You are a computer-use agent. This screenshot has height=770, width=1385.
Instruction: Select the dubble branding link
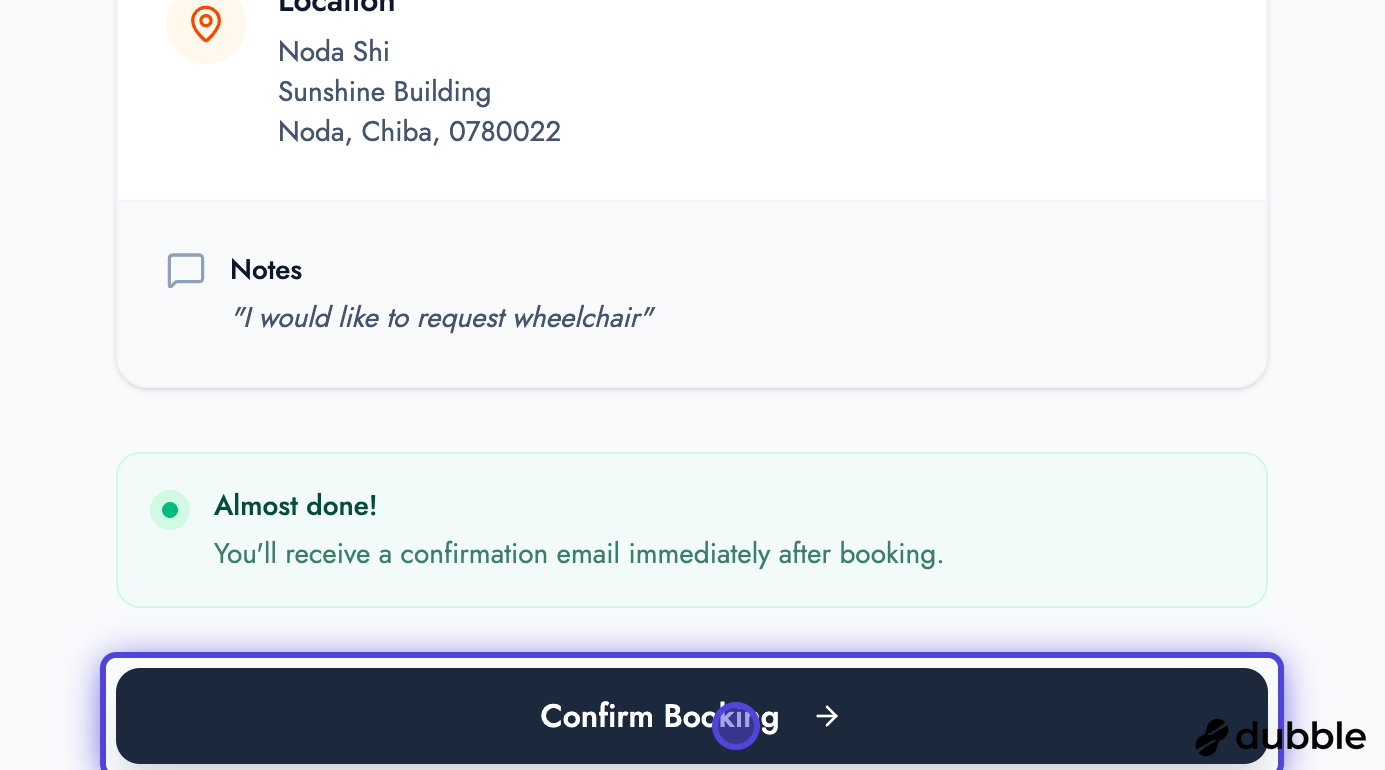tap(1280, 737)
